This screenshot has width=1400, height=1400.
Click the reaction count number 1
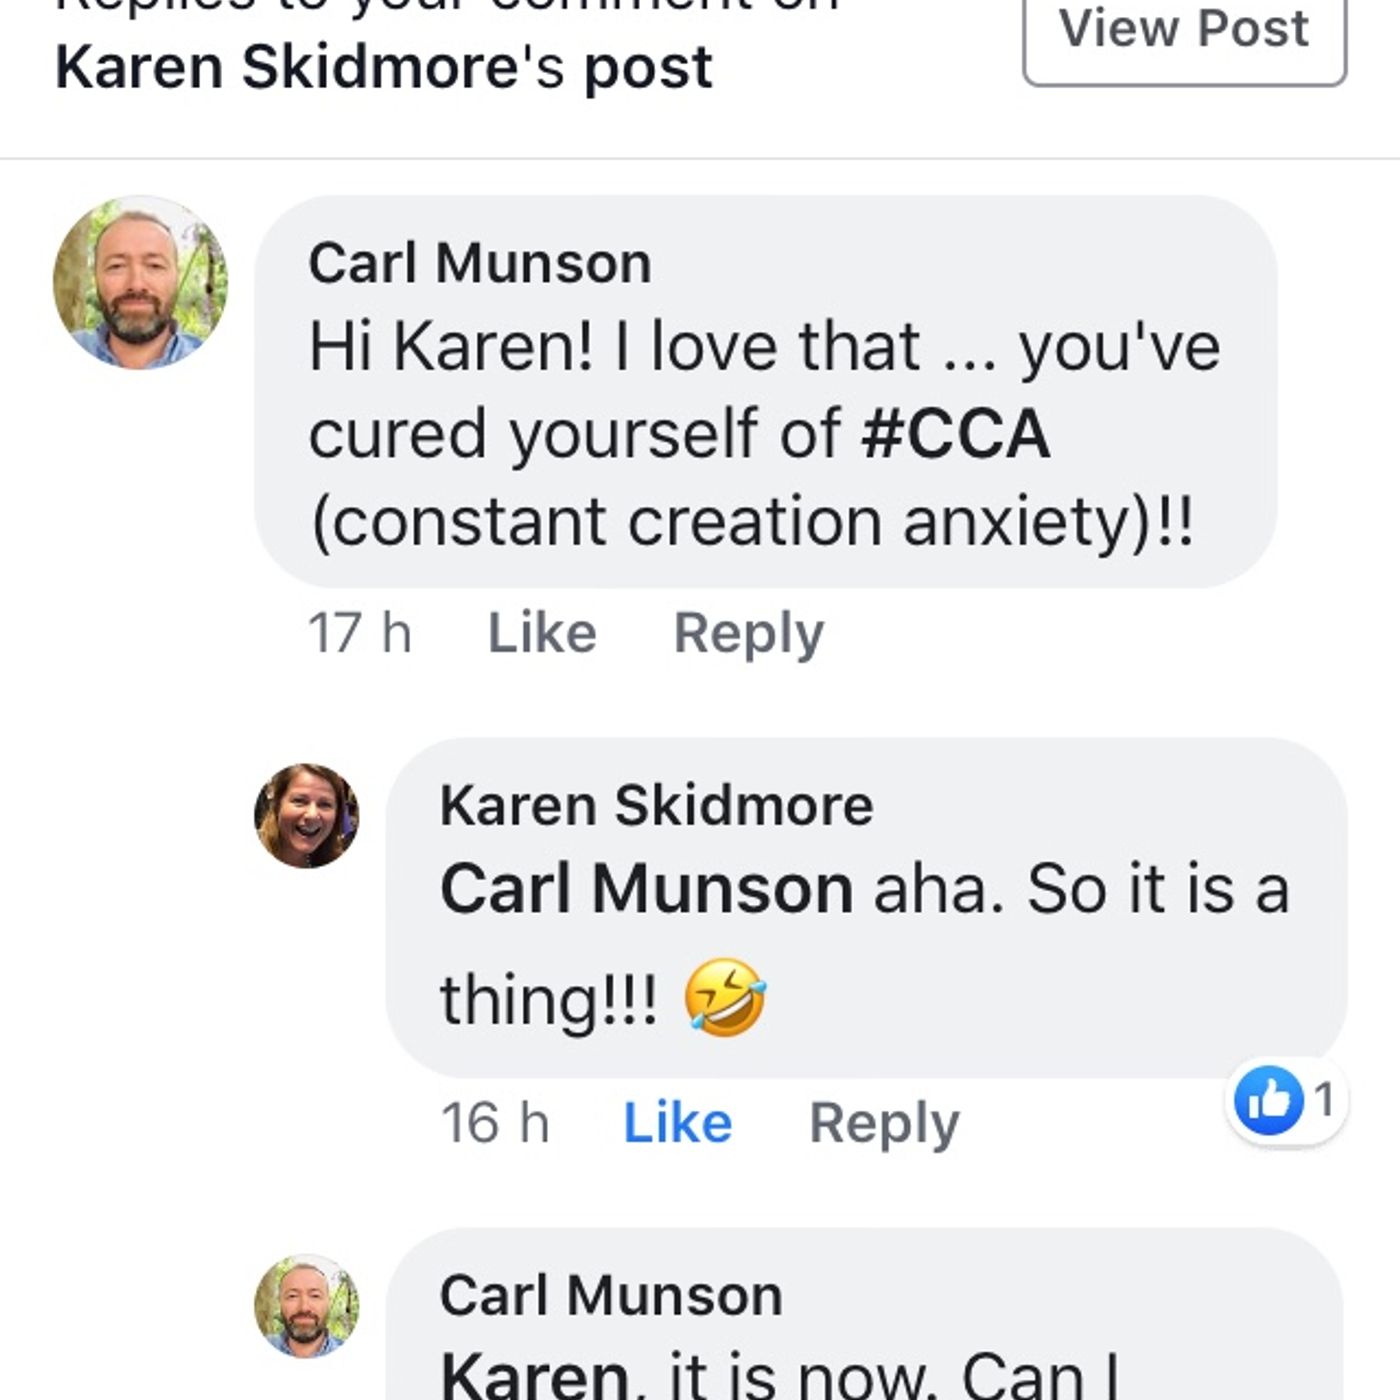click(x=1324, y=1101)
